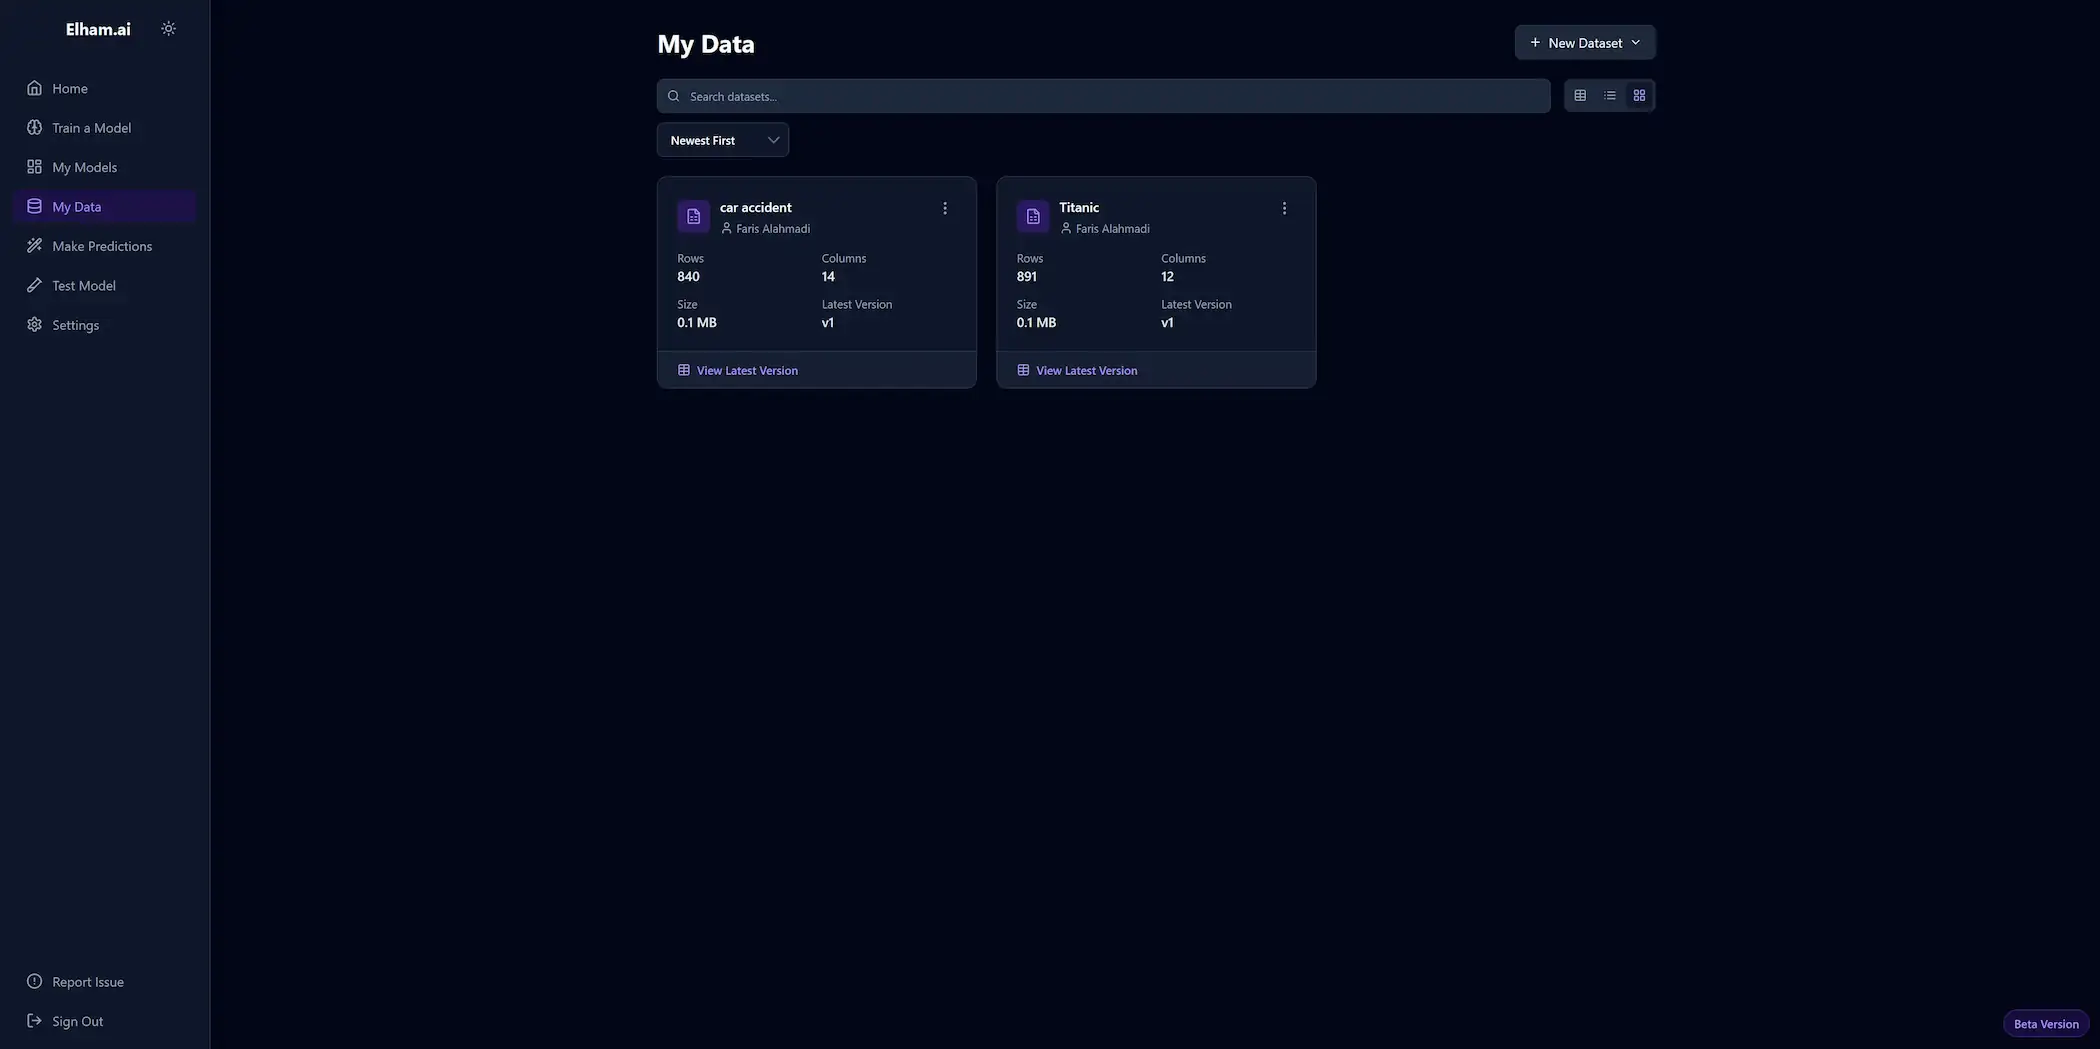Click the Test Model pencil icon

point(34,285)
